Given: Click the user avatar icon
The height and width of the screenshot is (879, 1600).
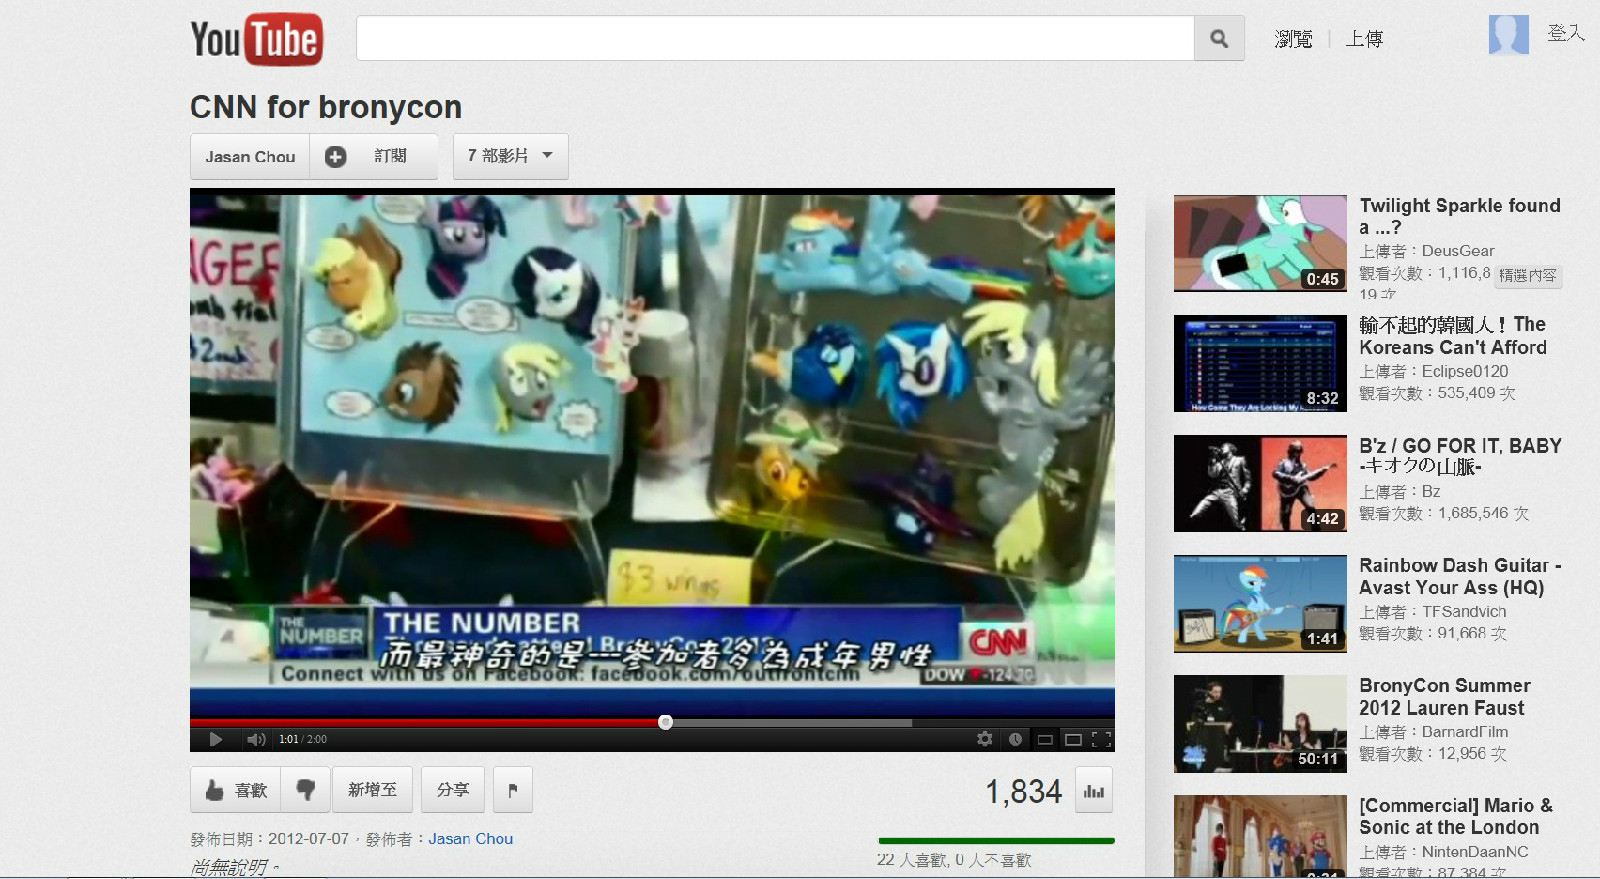Looking at the screenshot, I should tap(1508, 35).
